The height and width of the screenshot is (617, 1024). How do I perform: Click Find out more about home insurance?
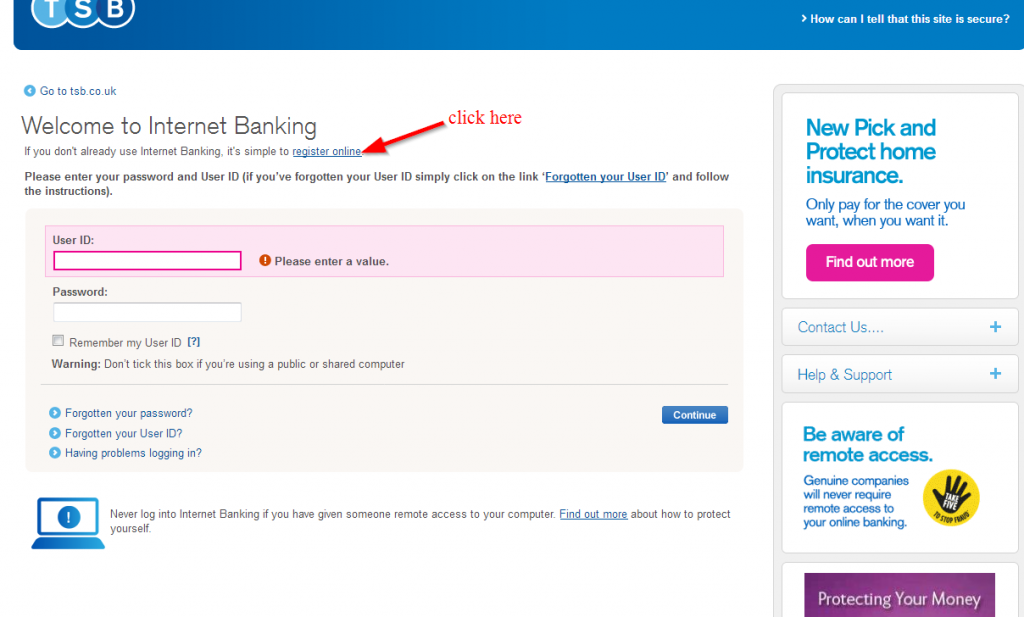tap(869, 262)
